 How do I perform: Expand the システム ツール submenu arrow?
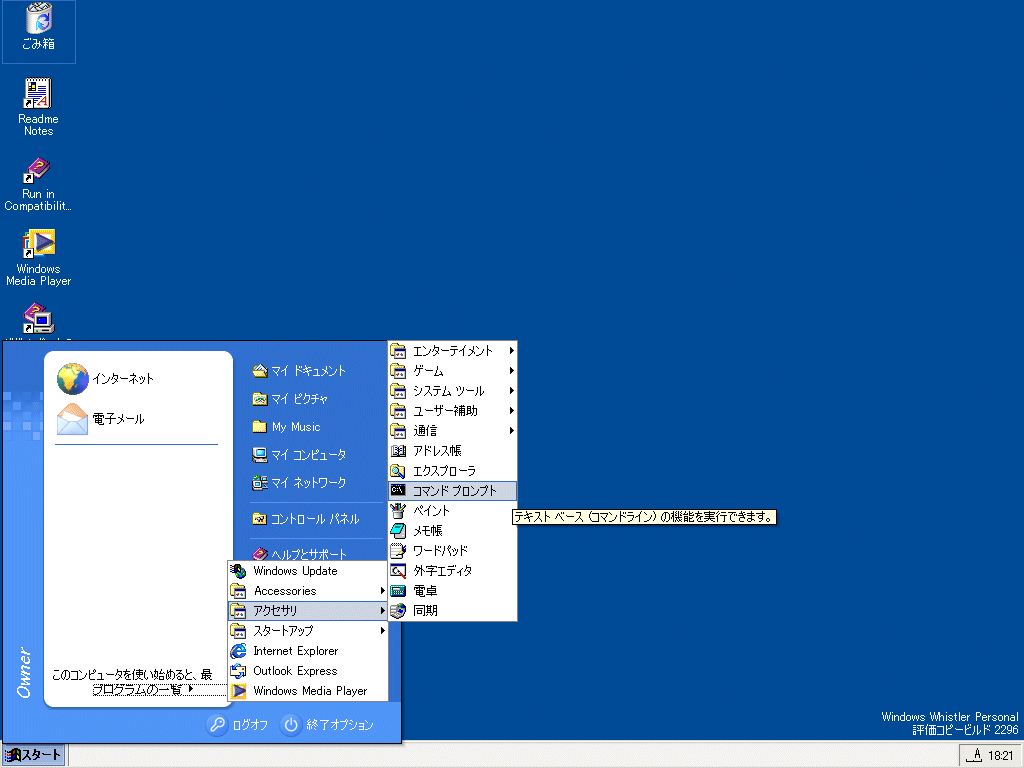click(x=511, y=391)
